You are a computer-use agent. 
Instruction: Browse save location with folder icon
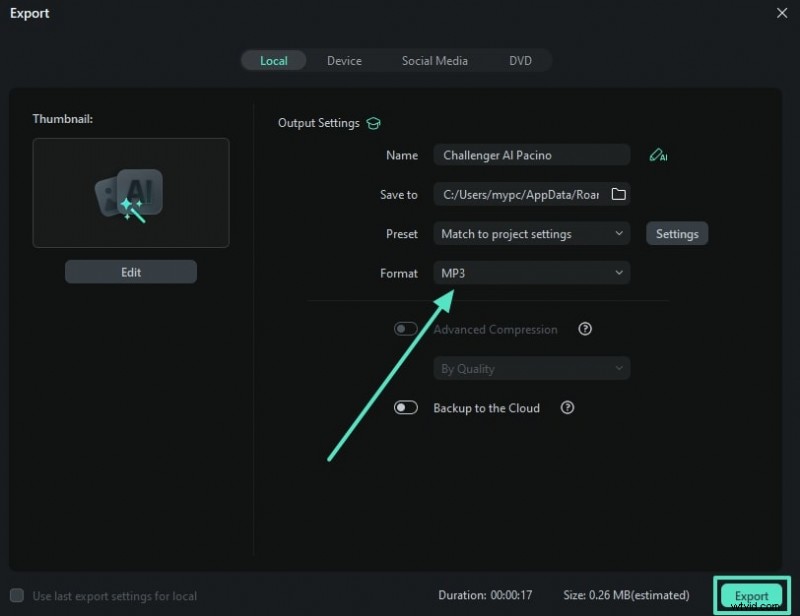618,194
